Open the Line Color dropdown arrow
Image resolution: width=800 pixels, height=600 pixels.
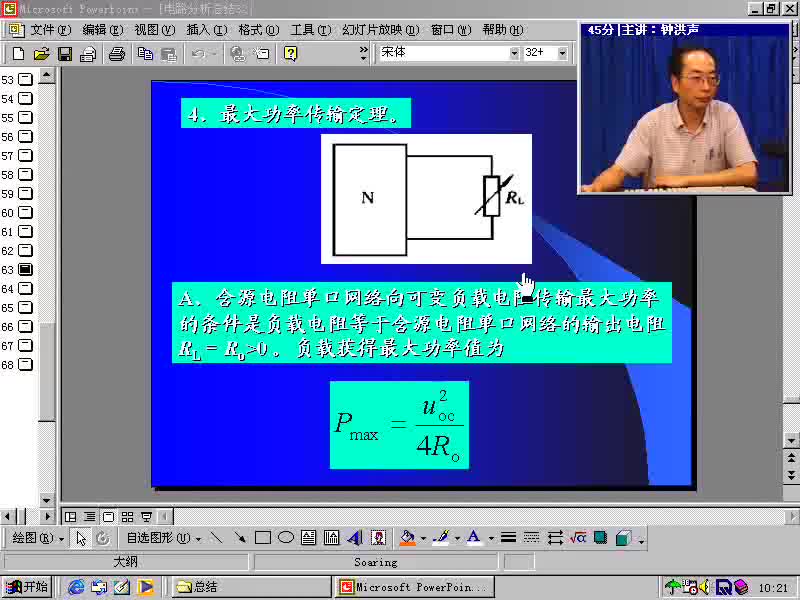pos(457,538)
